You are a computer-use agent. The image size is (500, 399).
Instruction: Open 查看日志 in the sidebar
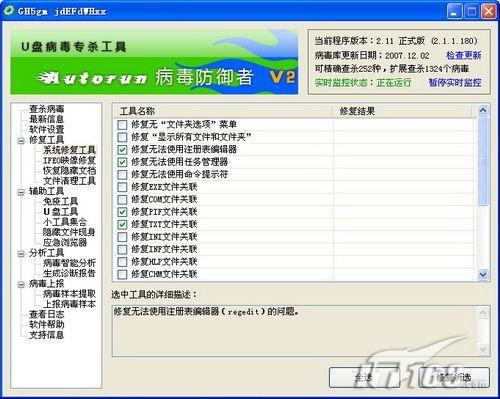point(46,314)
